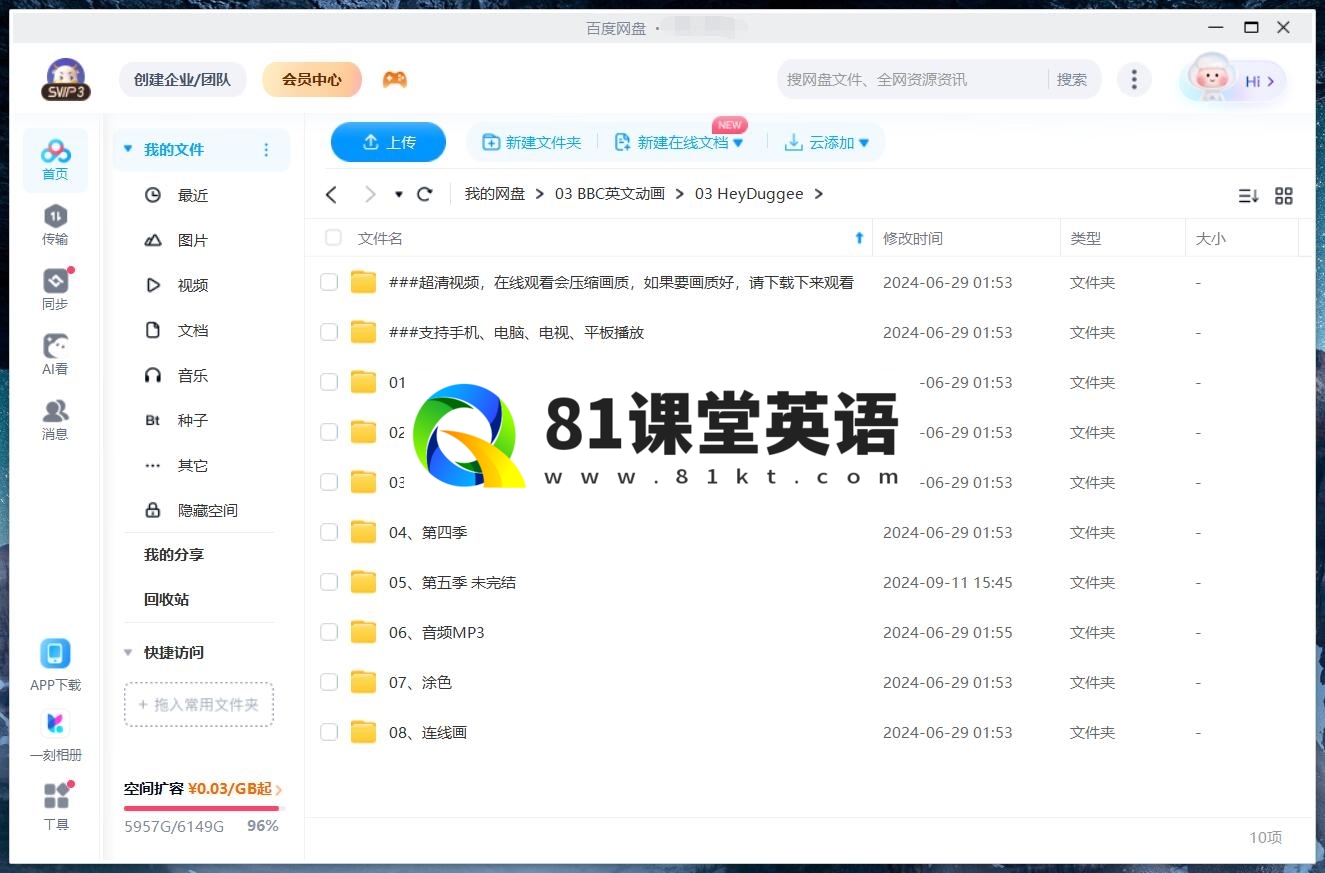Open the sort order options
Viewport: 1325px width, 873px height.
[1248, 196]
